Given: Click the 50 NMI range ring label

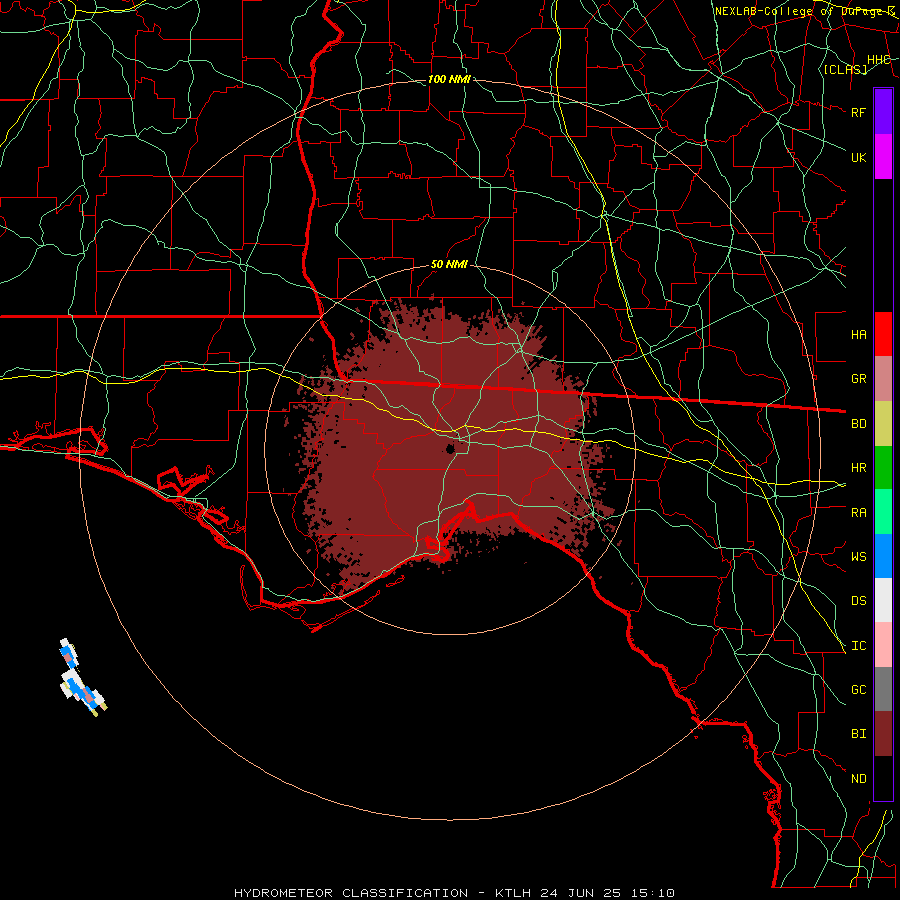Looking at the screenshot, I should [x=449, y=265].
